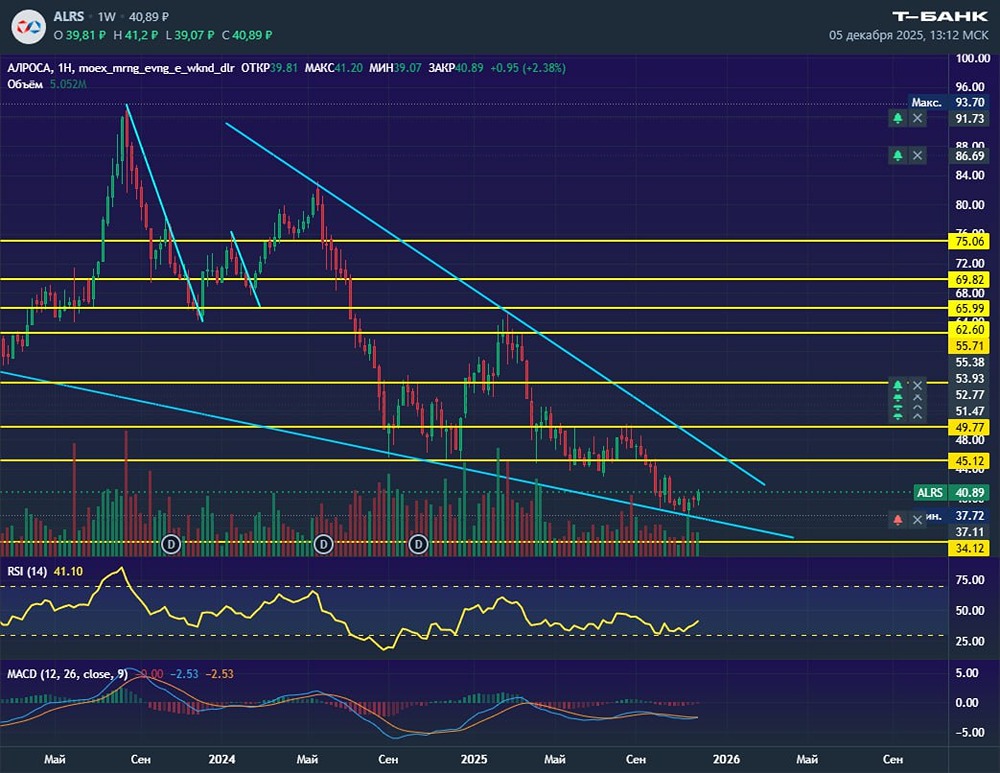Remove the red alert near 37.72
This screenshot has width=1000, height=773.
(918, 520)
